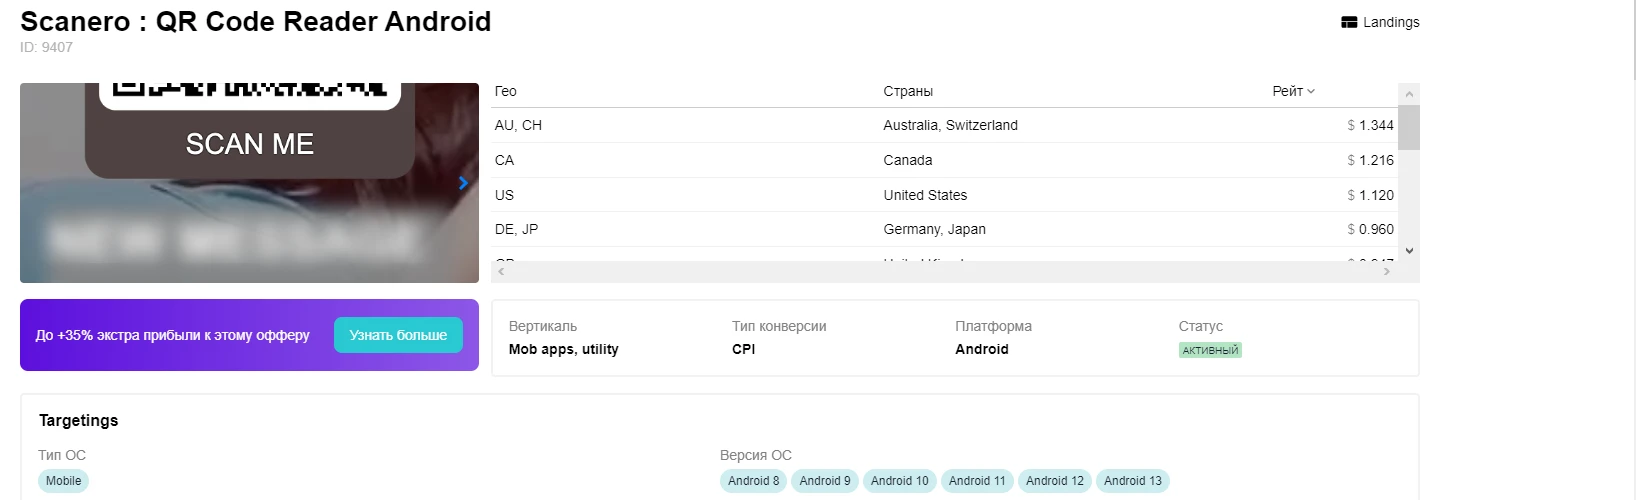The height and width of the screenshot is (500, 1636).
Task: Click Germany, Japan country cell
Action: tap(934, 229)
